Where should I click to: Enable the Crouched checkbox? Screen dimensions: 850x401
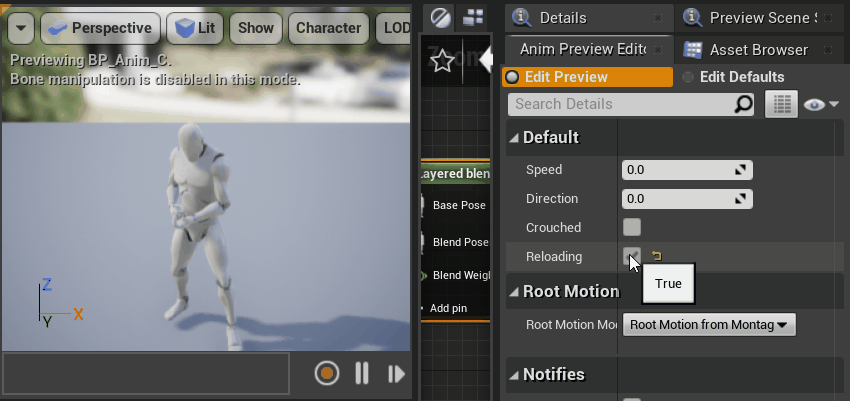pos(632,227)
